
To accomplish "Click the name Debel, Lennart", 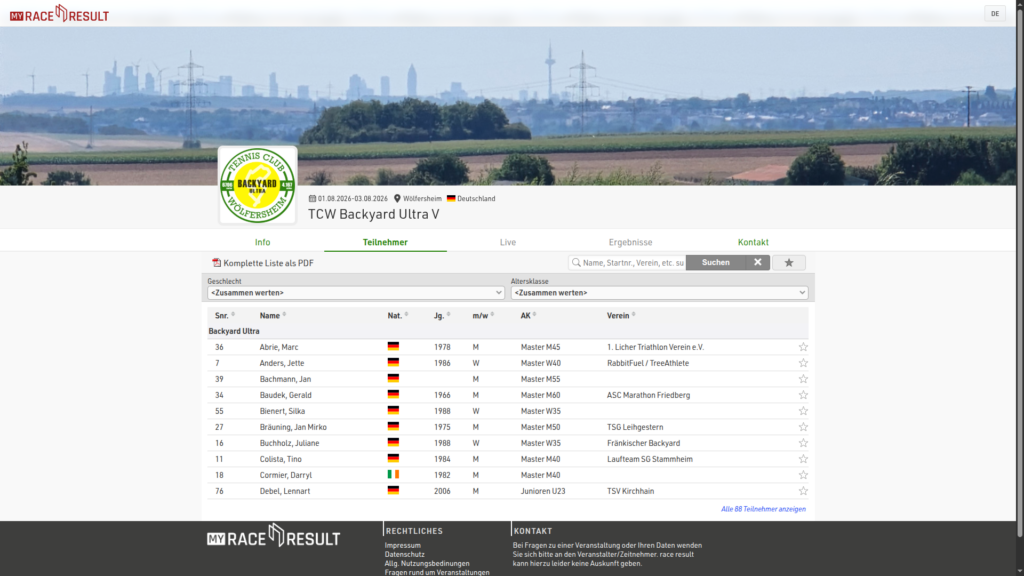I will click(x=285, y=491).
